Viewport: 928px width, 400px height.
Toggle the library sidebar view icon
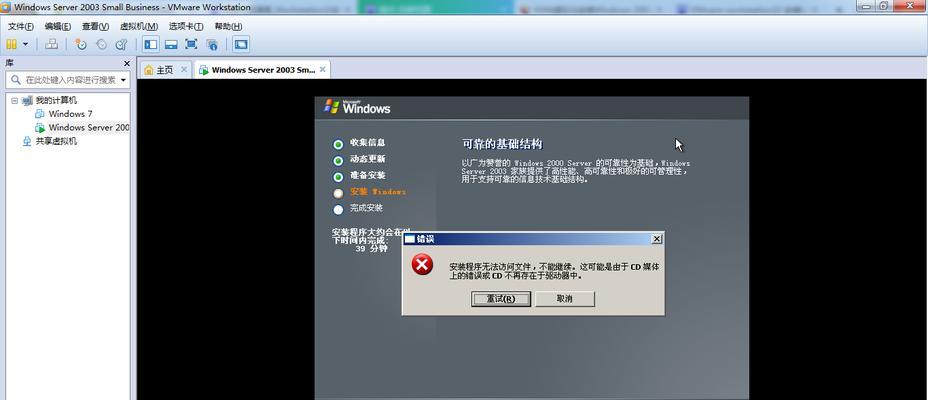click(x=151, y=44)
